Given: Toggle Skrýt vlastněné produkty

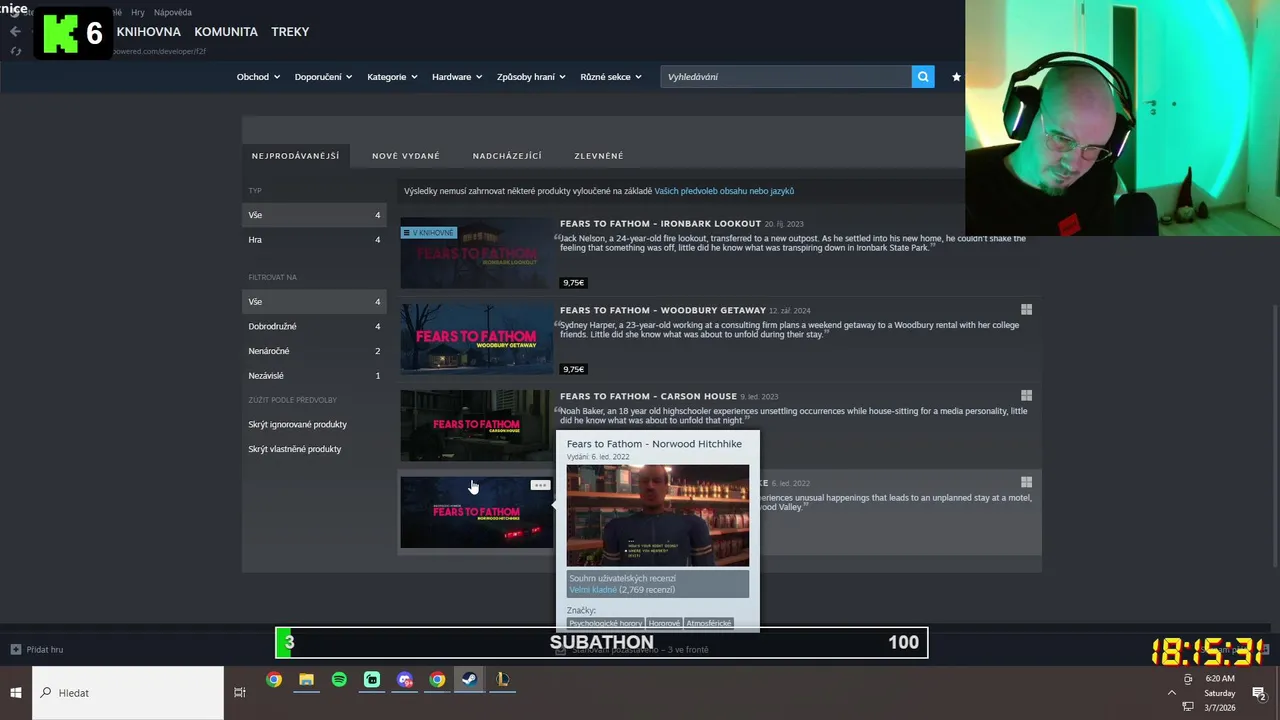Looking at the screenshot, I should pyautogui.click(x=295, y=449).
